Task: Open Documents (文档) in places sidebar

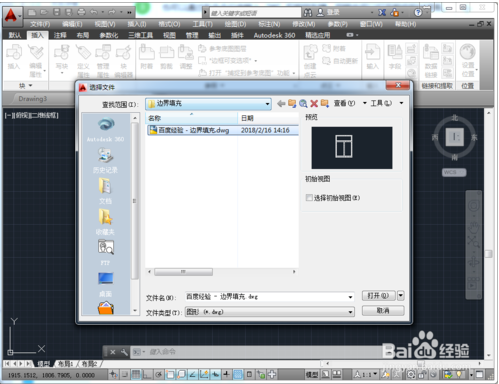Action: [x=106, y=191]
